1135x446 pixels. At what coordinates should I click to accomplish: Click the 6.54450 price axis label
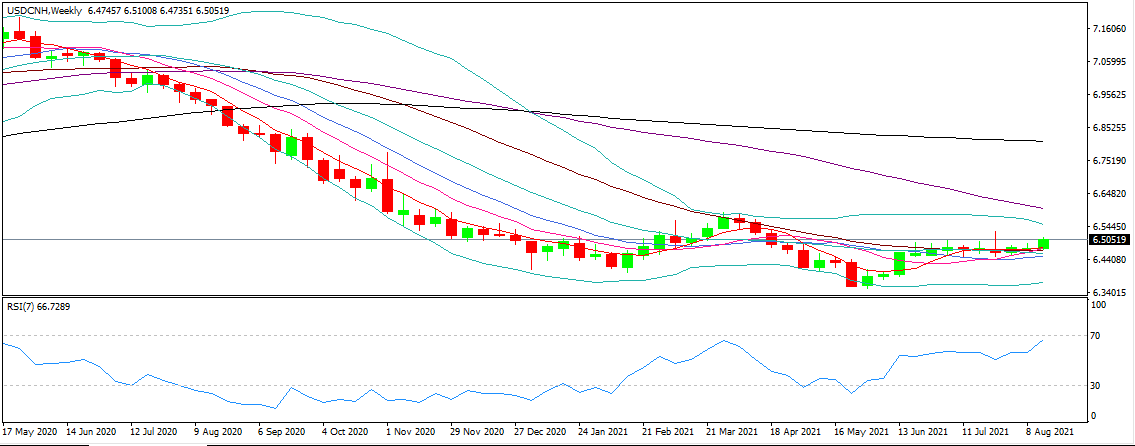click(x=1111, y=227)
